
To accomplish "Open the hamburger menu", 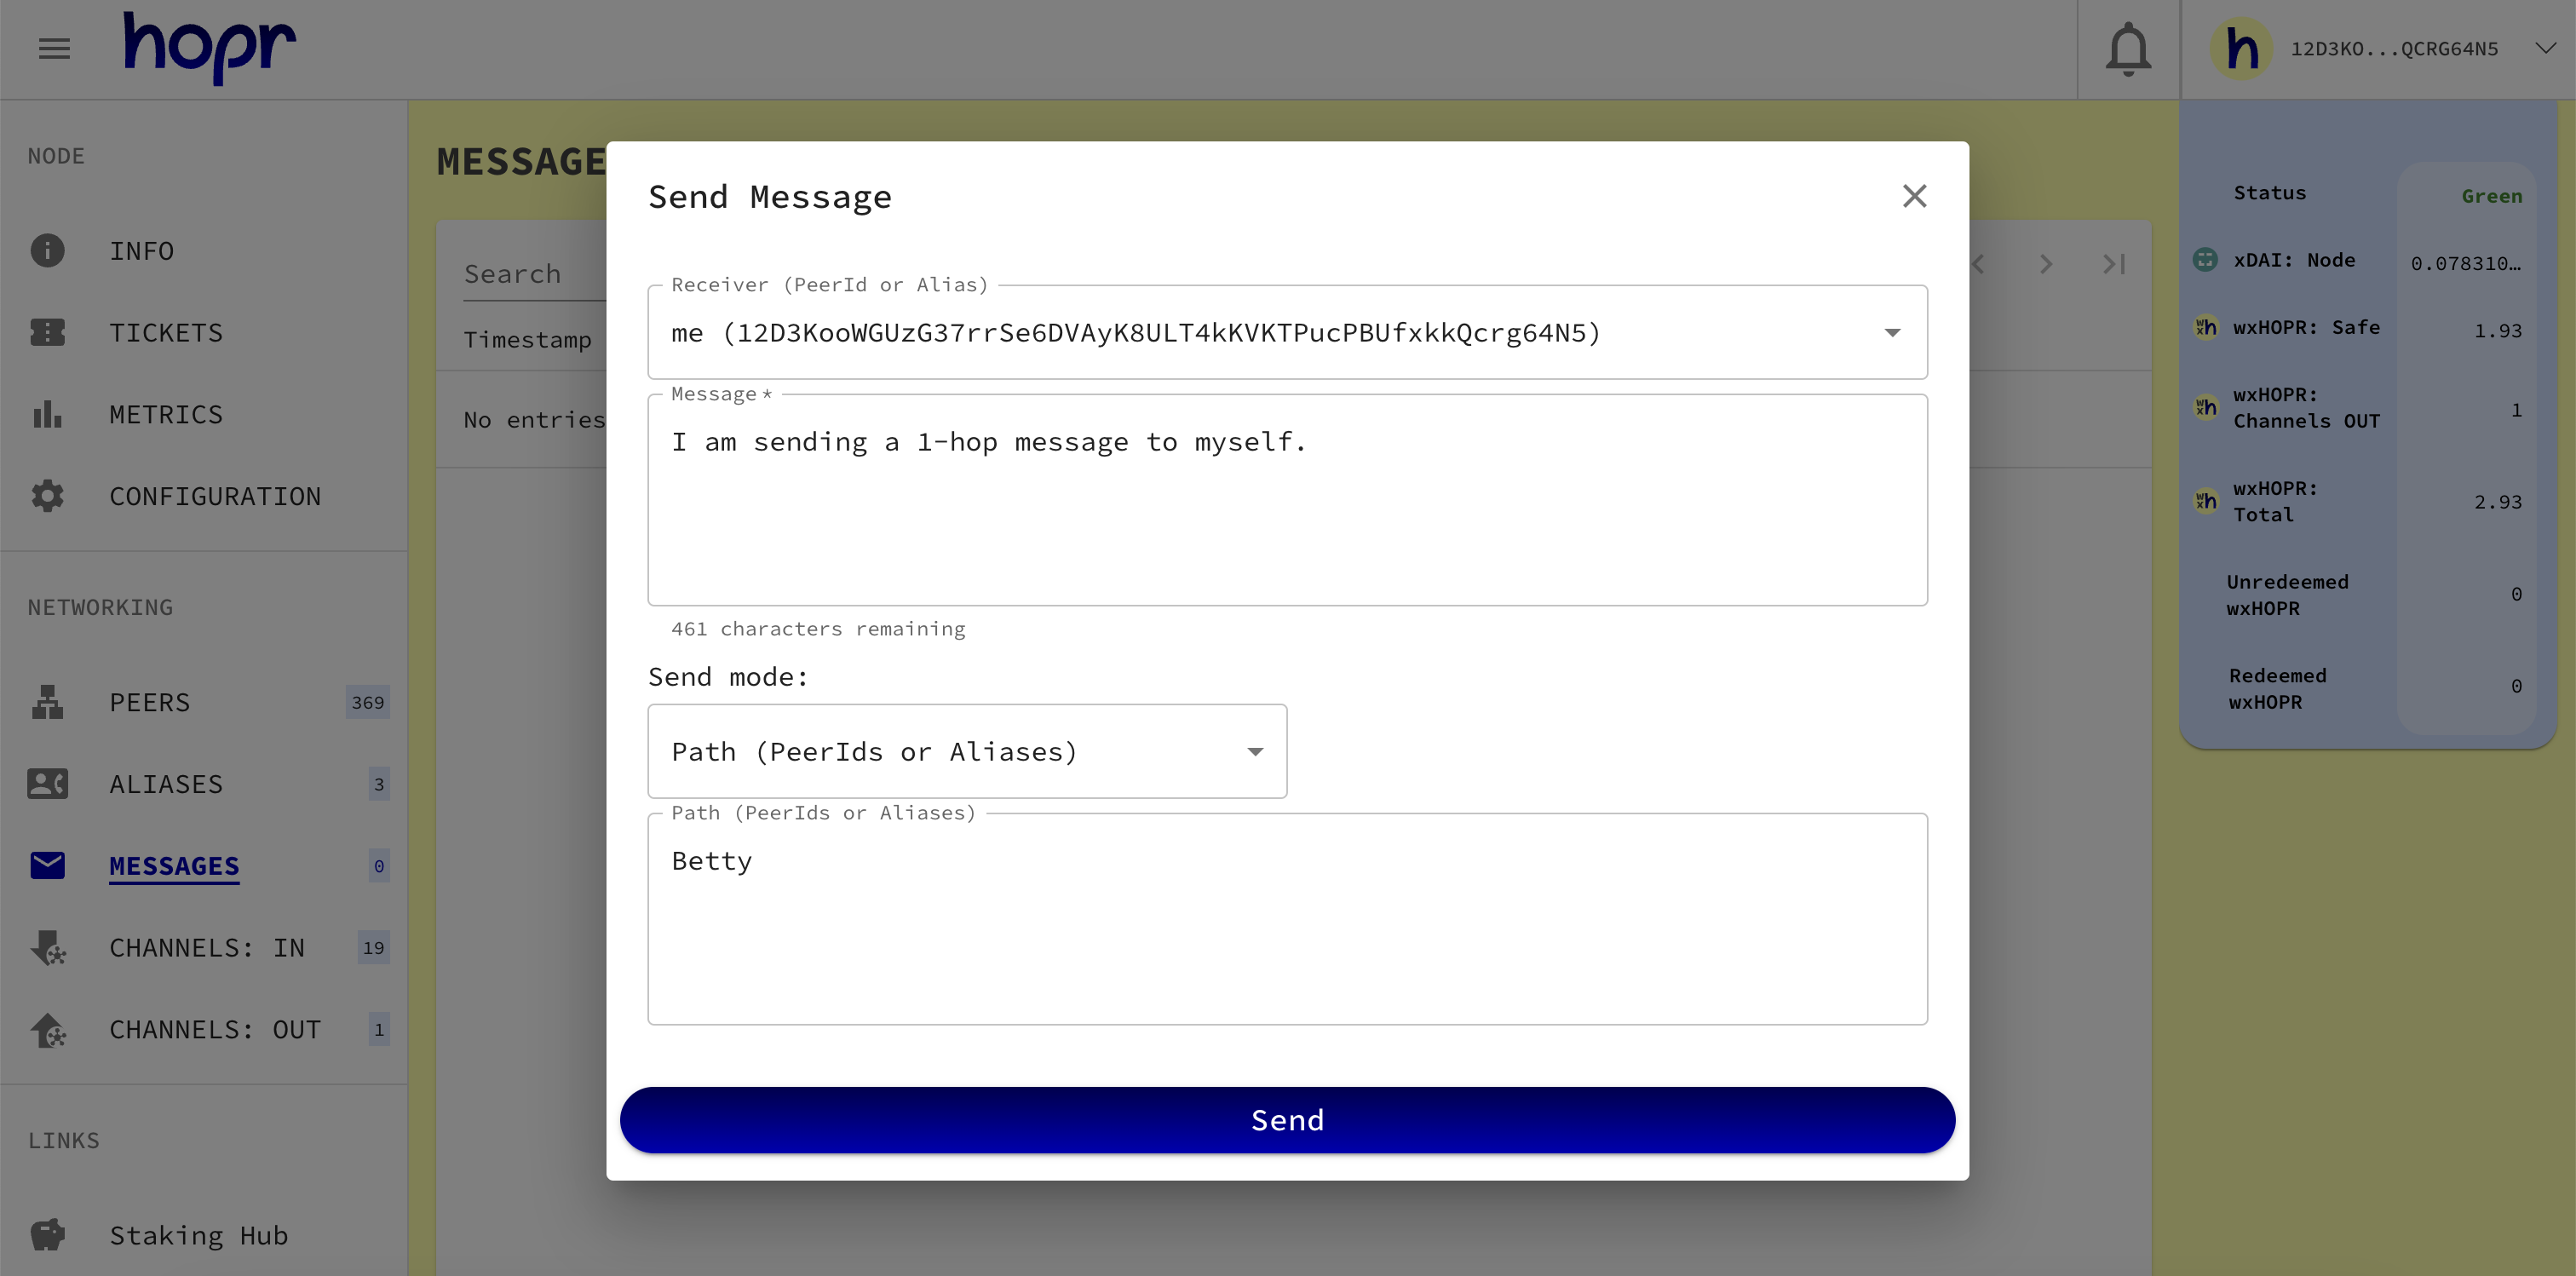I will [54, 48].
